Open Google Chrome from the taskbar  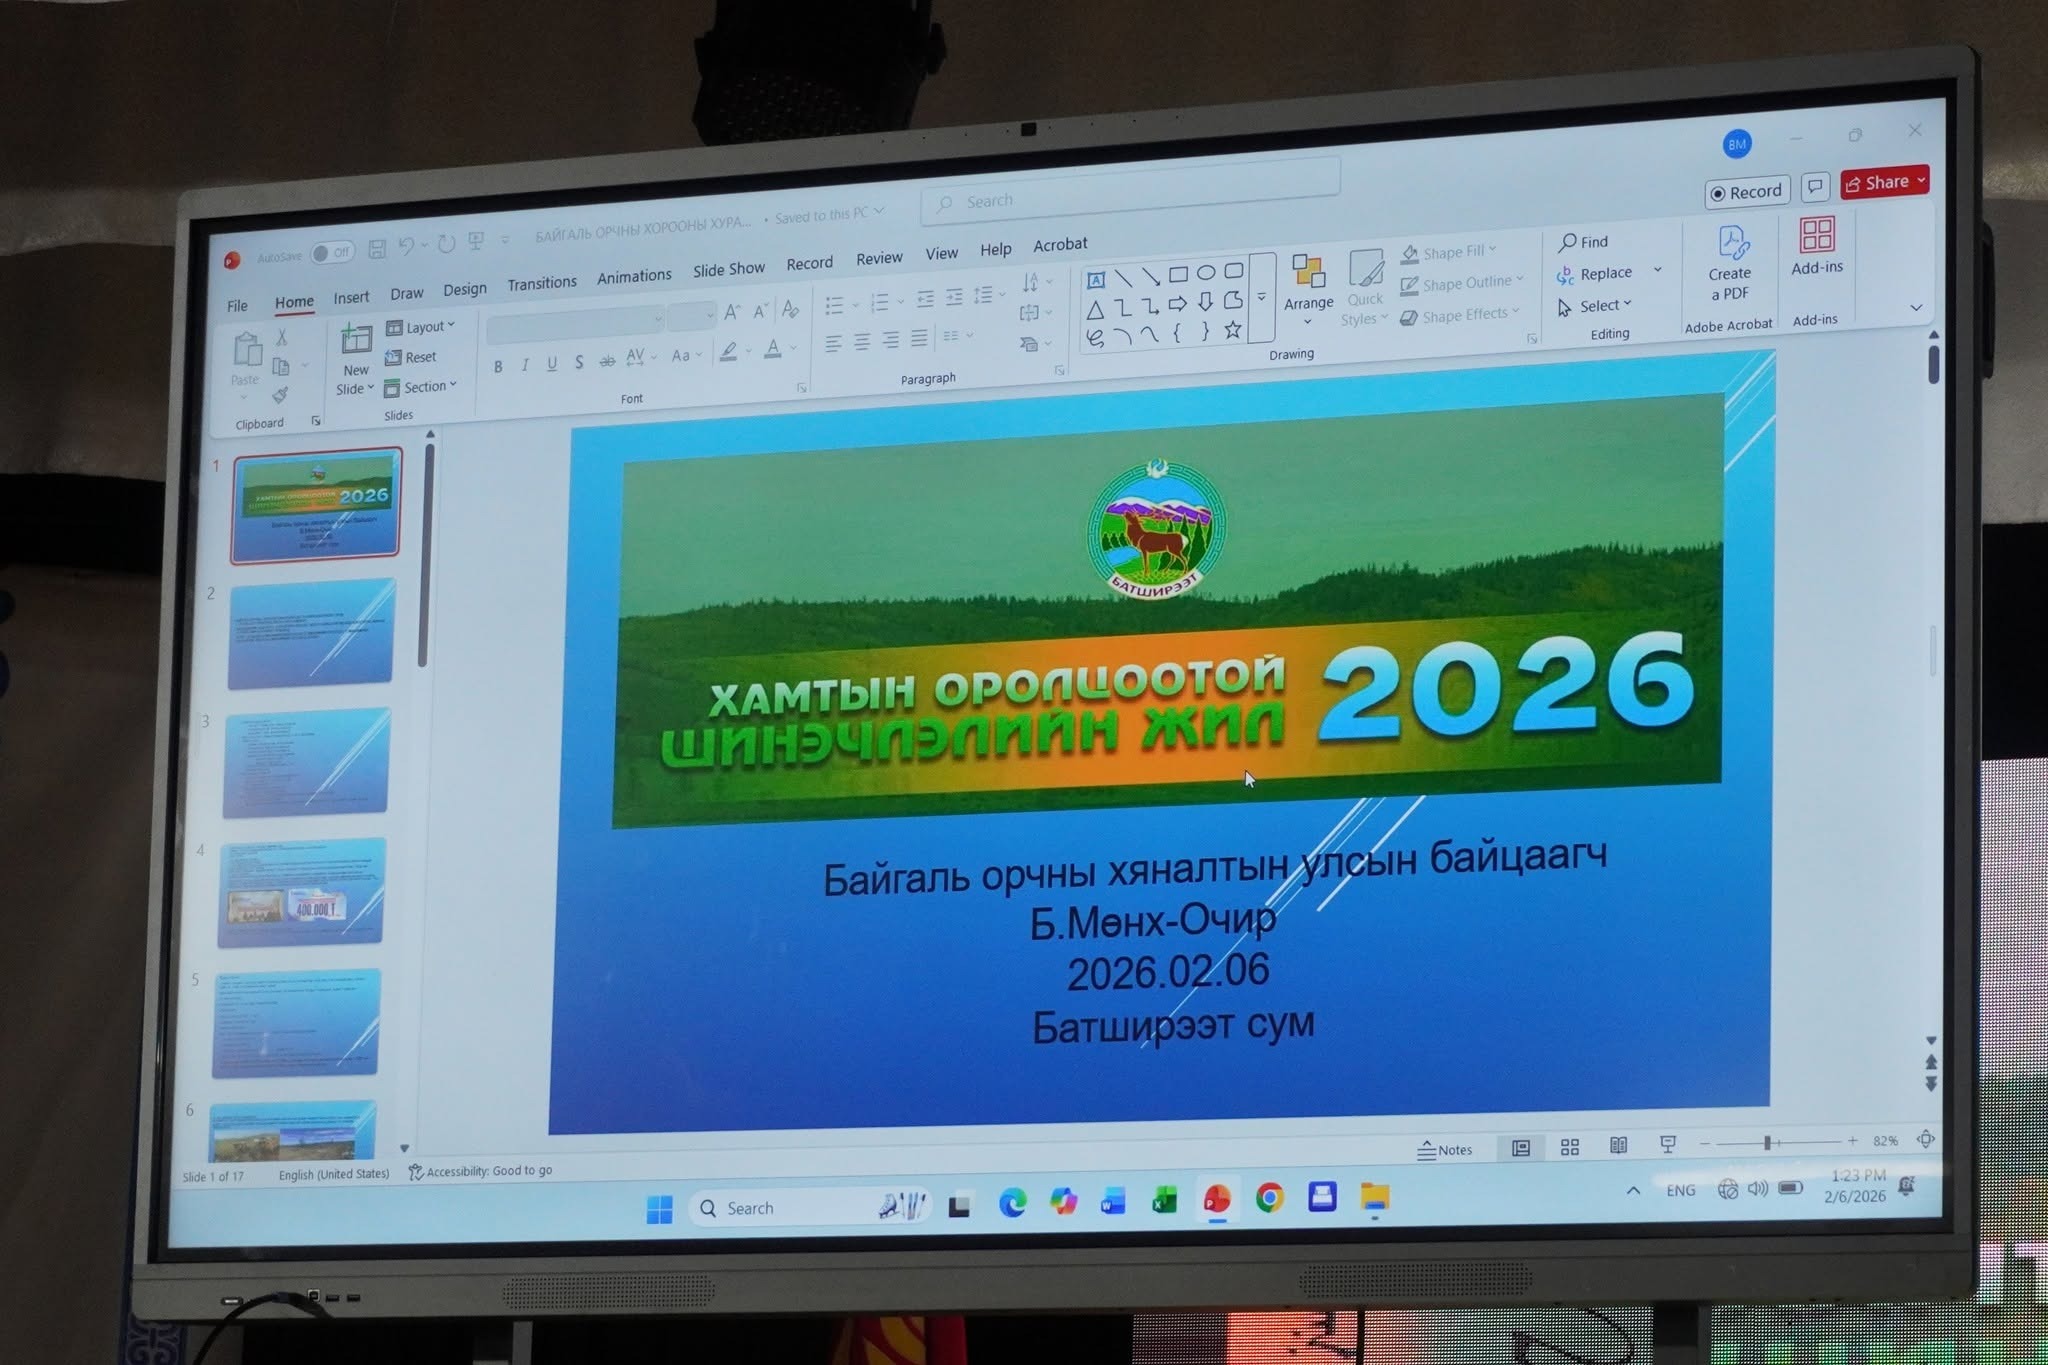pyautogui.click(x=1270, y=1197)
